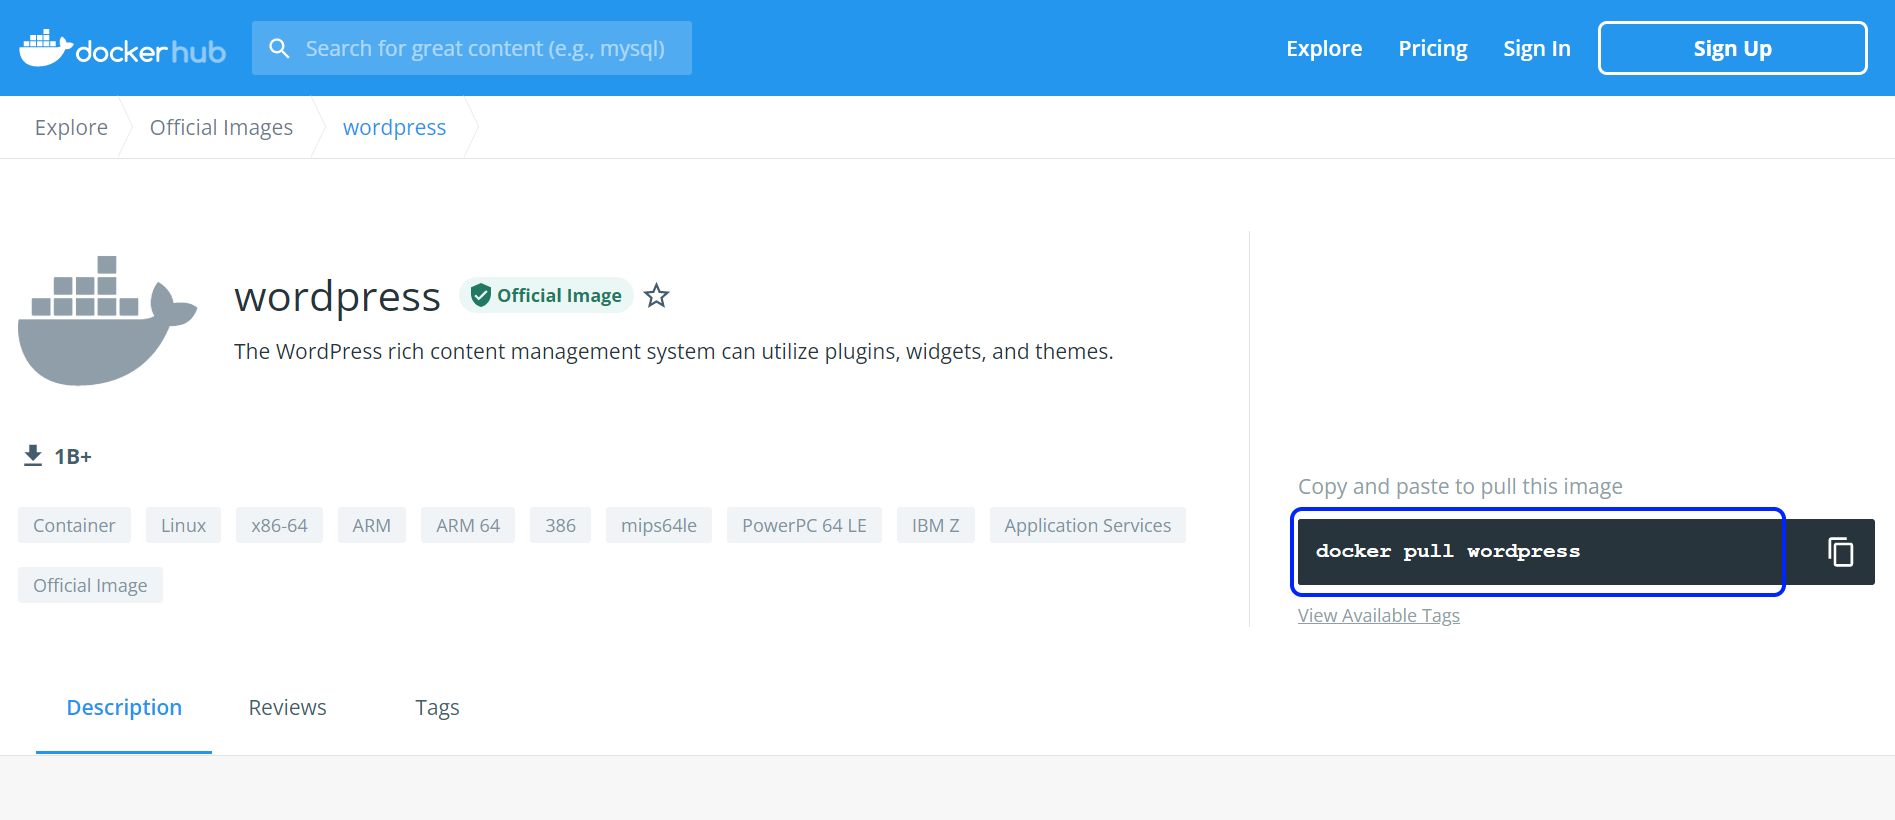Select the 386 tag
This screenshot has width=1895, height=820.
click(x=560, y=525)
